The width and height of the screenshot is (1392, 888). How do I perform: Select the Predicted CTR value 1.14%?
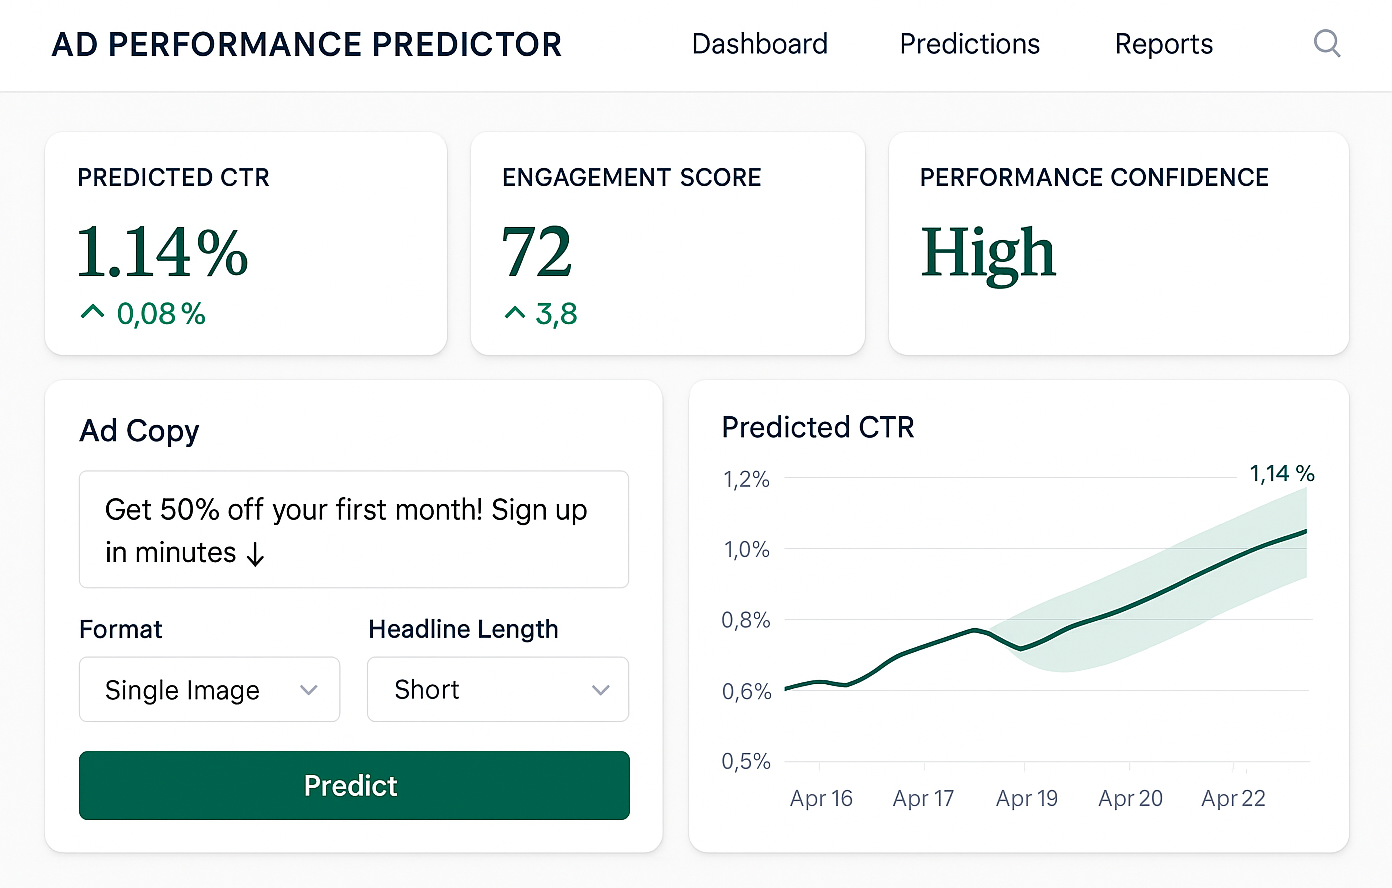162,252
